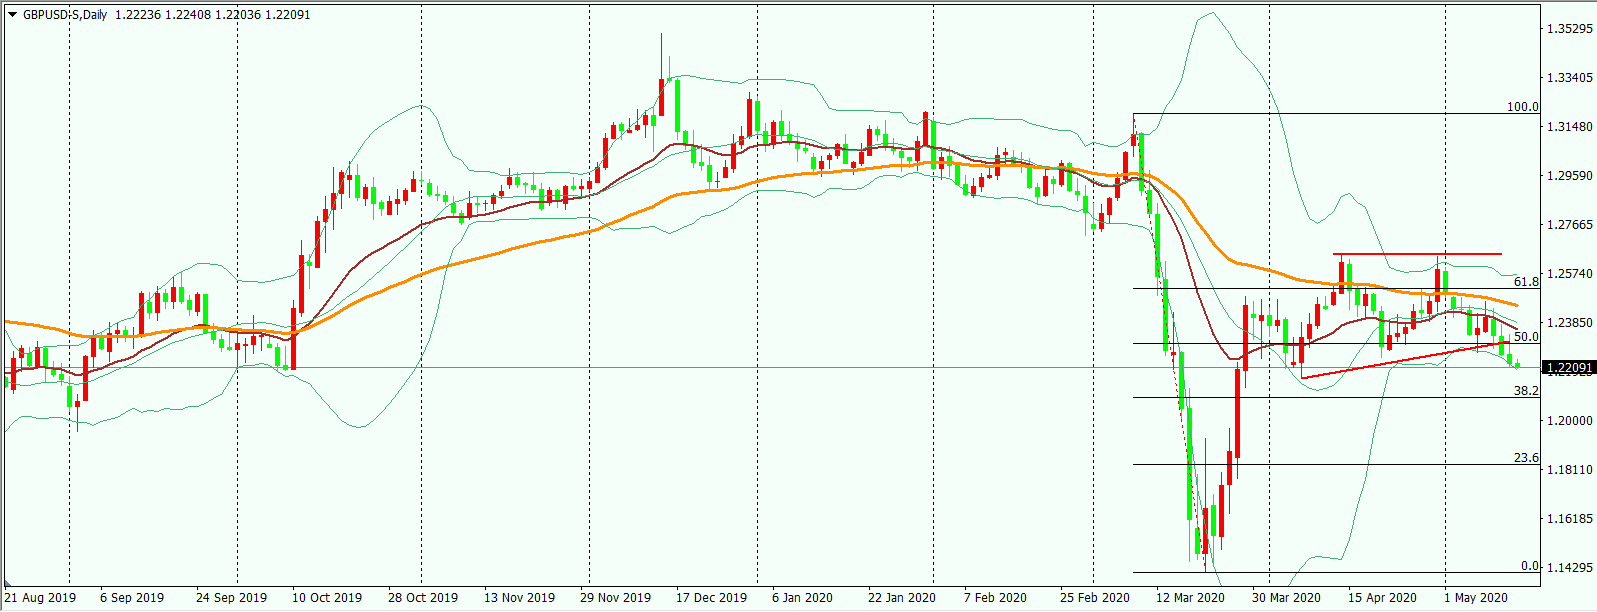Select the 1.18110 price axis label

click(x=1570, y=470)
